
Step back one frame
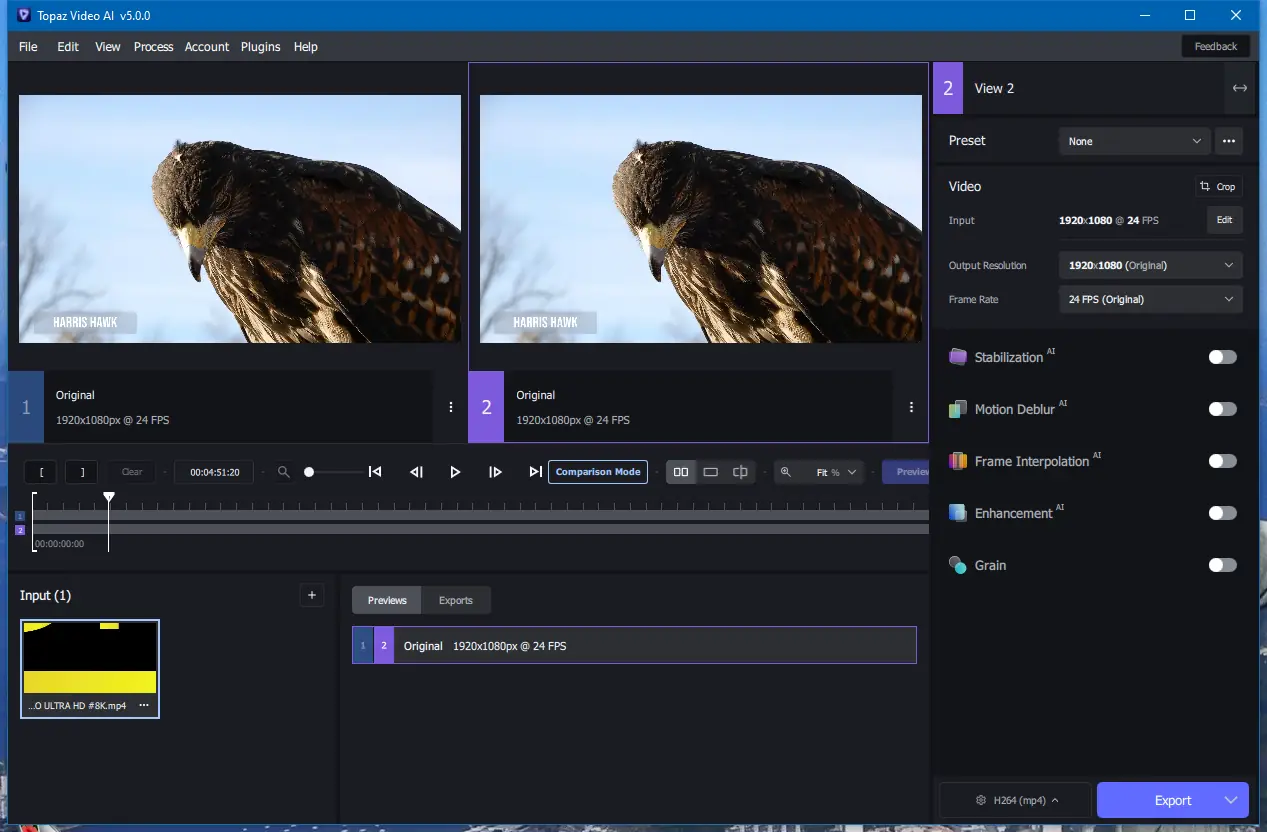pyautogui.click(x=416, y=472)
